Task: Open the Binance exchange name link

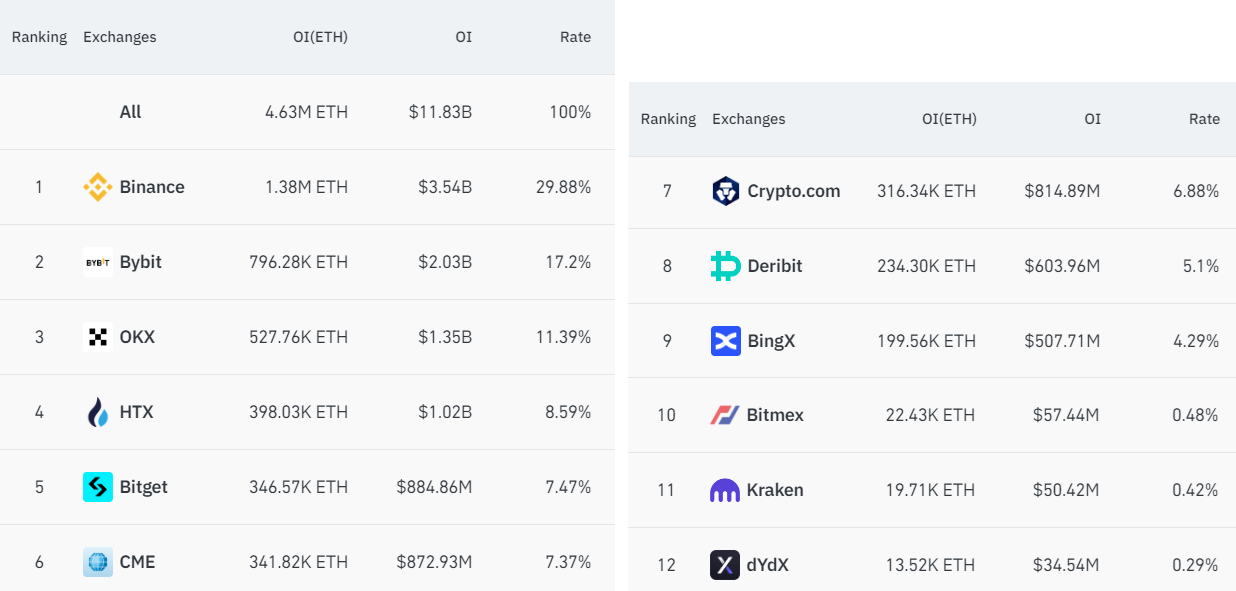Action: [152, 187]
